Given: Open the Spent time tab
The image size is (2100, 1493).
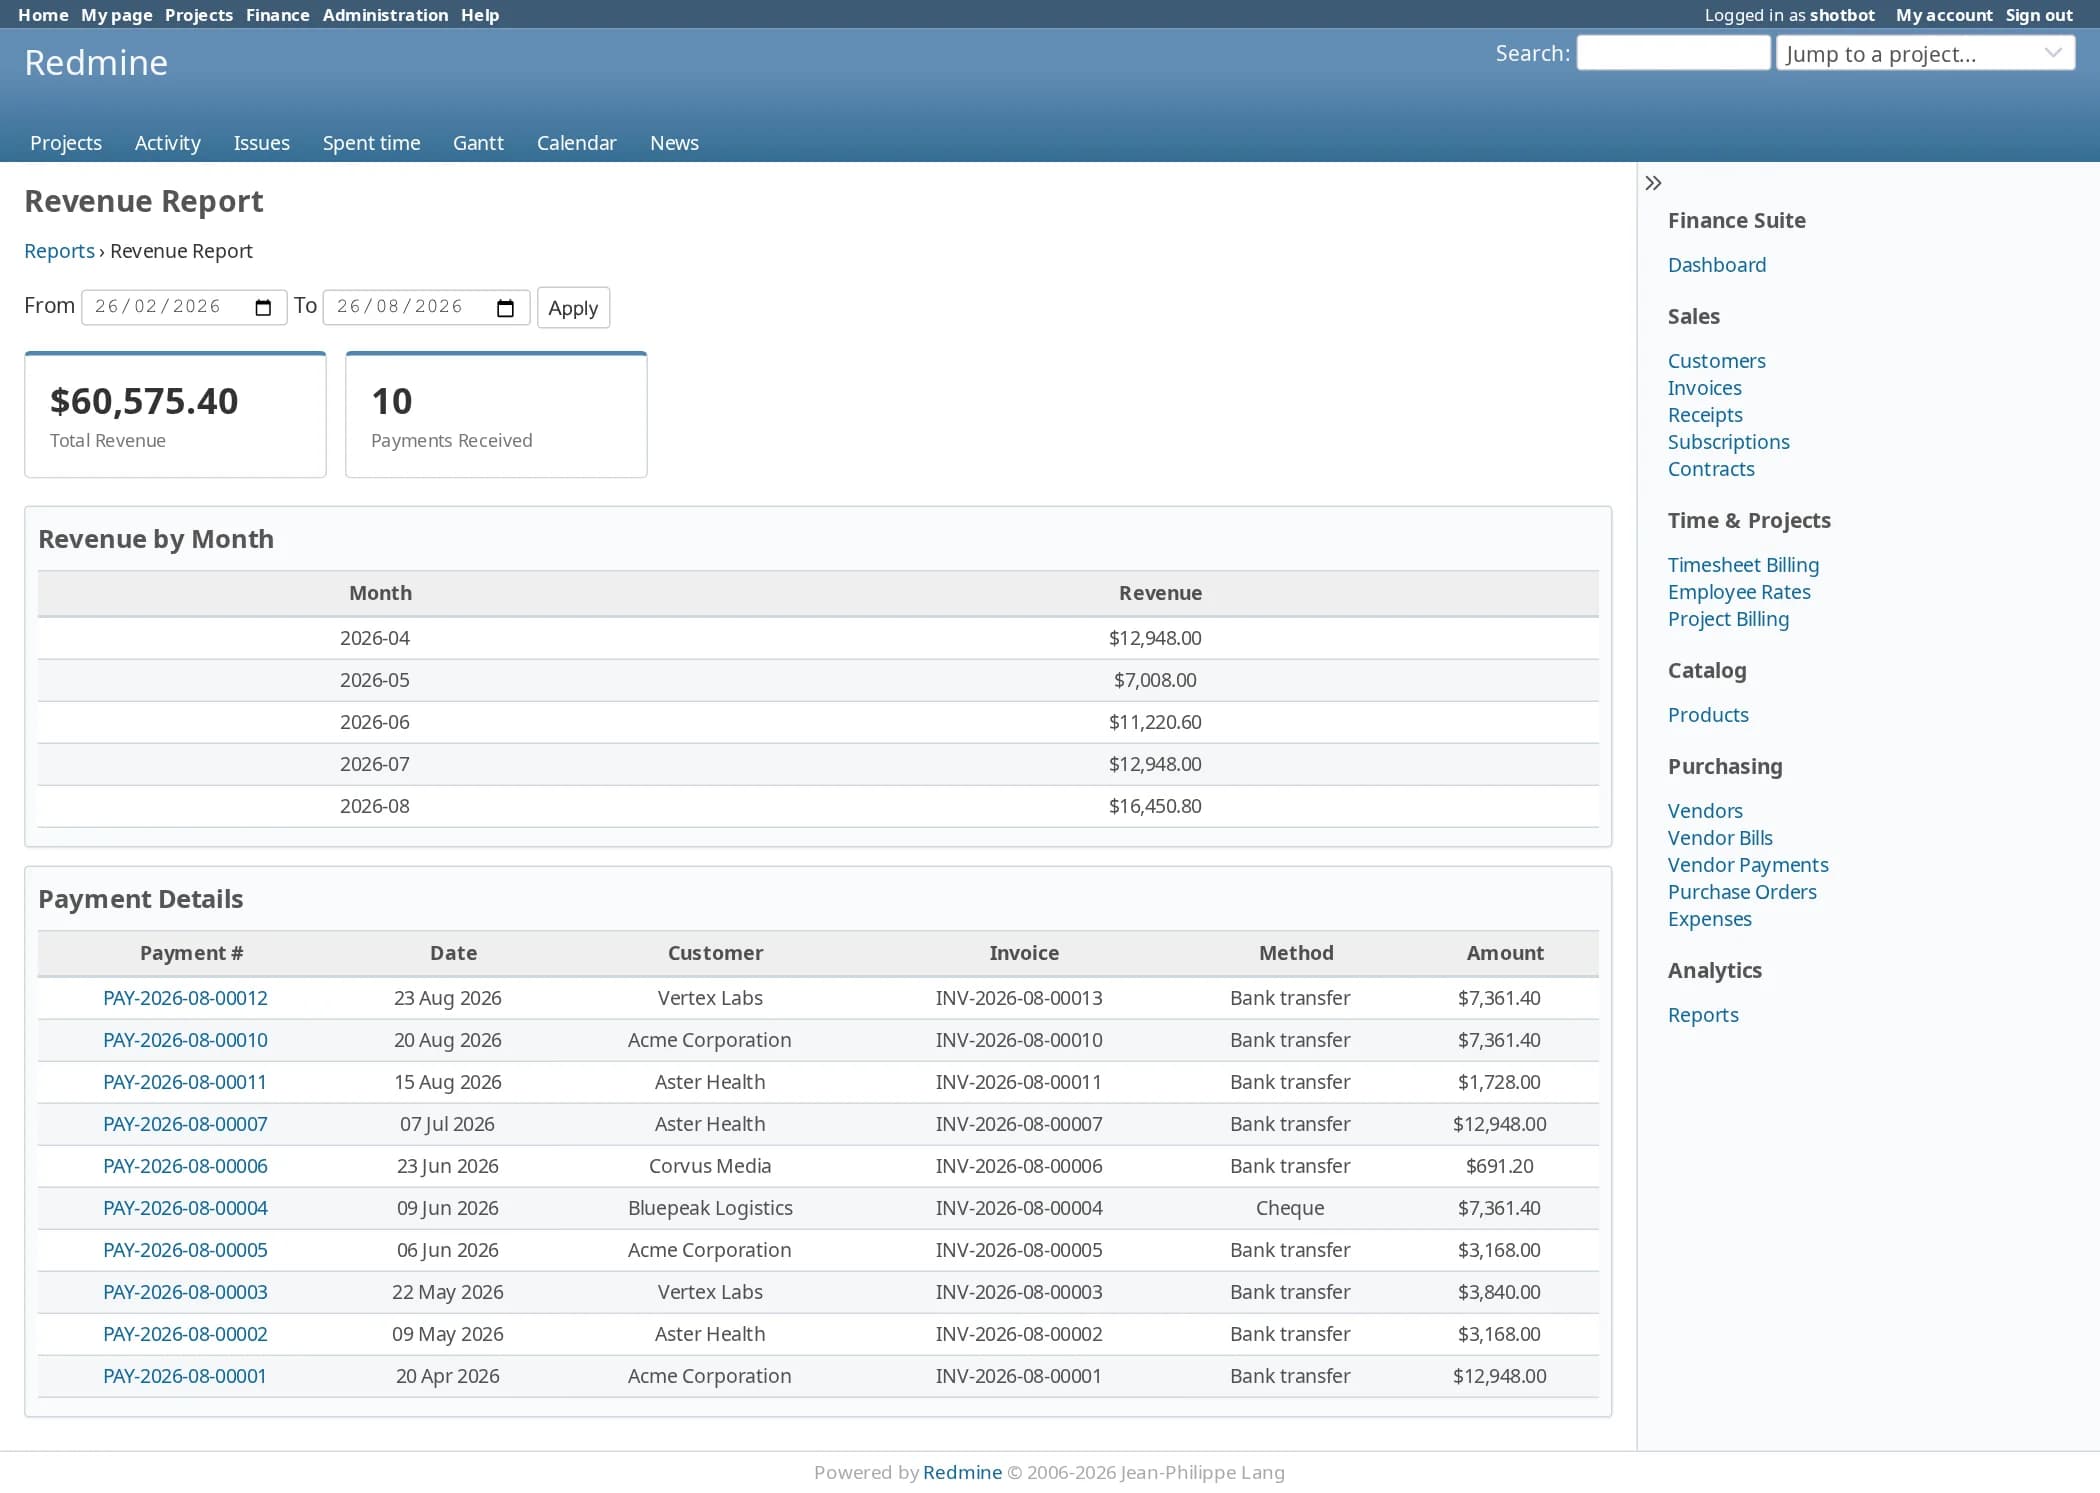Looking at the screenshot, I should 371,143.
